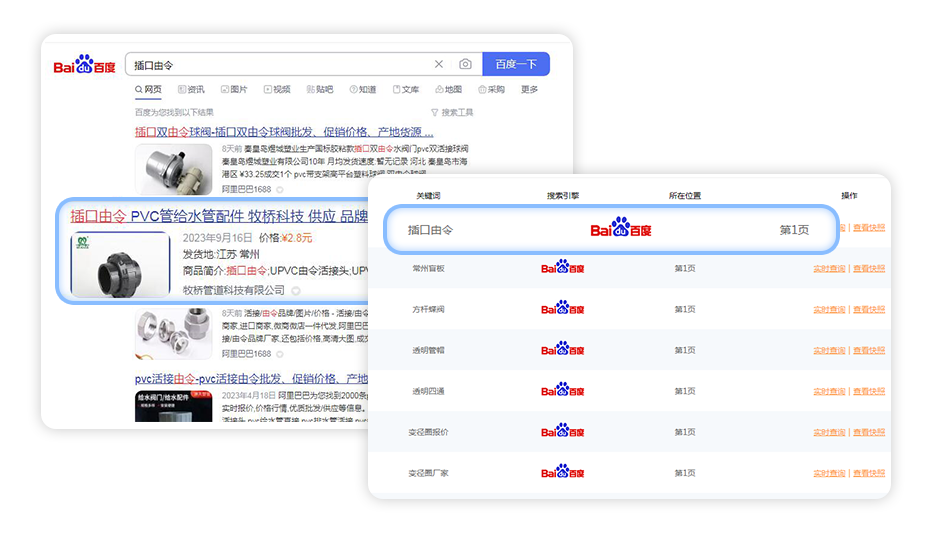Click 实时查询 for 变径圈报价
The height and width of the screenshot is (535, 925).
(829, 432)
